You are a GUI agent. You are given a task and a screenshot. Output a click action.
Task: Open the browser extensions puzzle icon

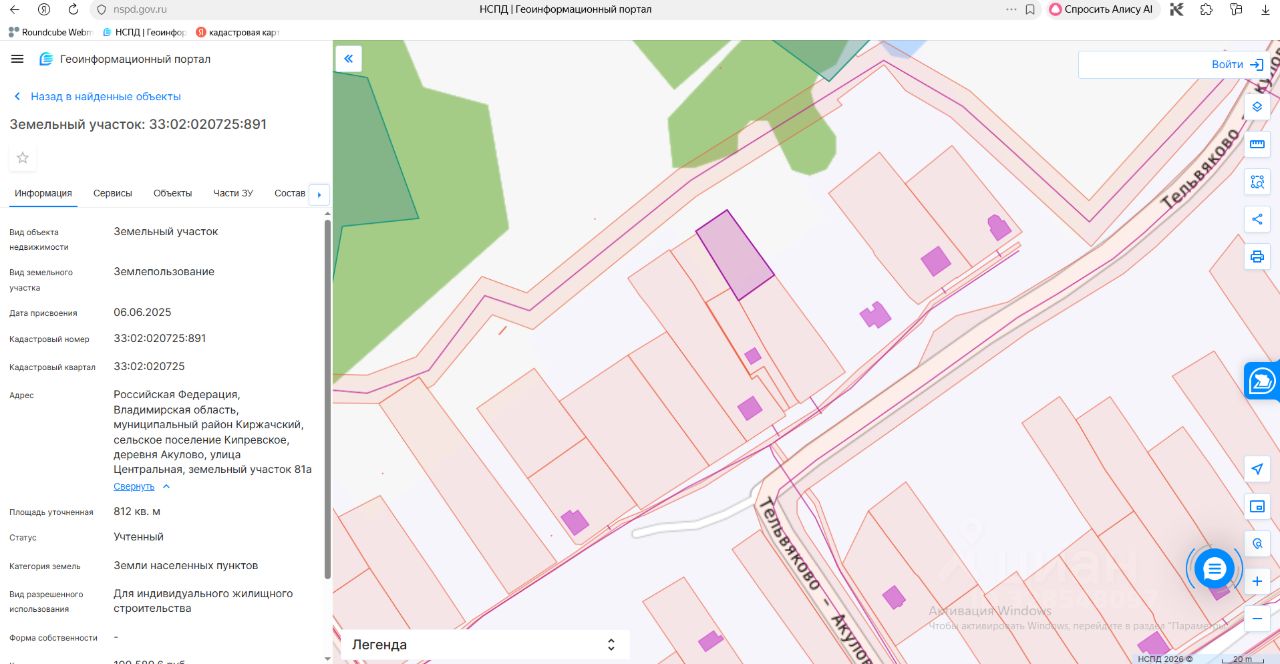point(1207,9)
